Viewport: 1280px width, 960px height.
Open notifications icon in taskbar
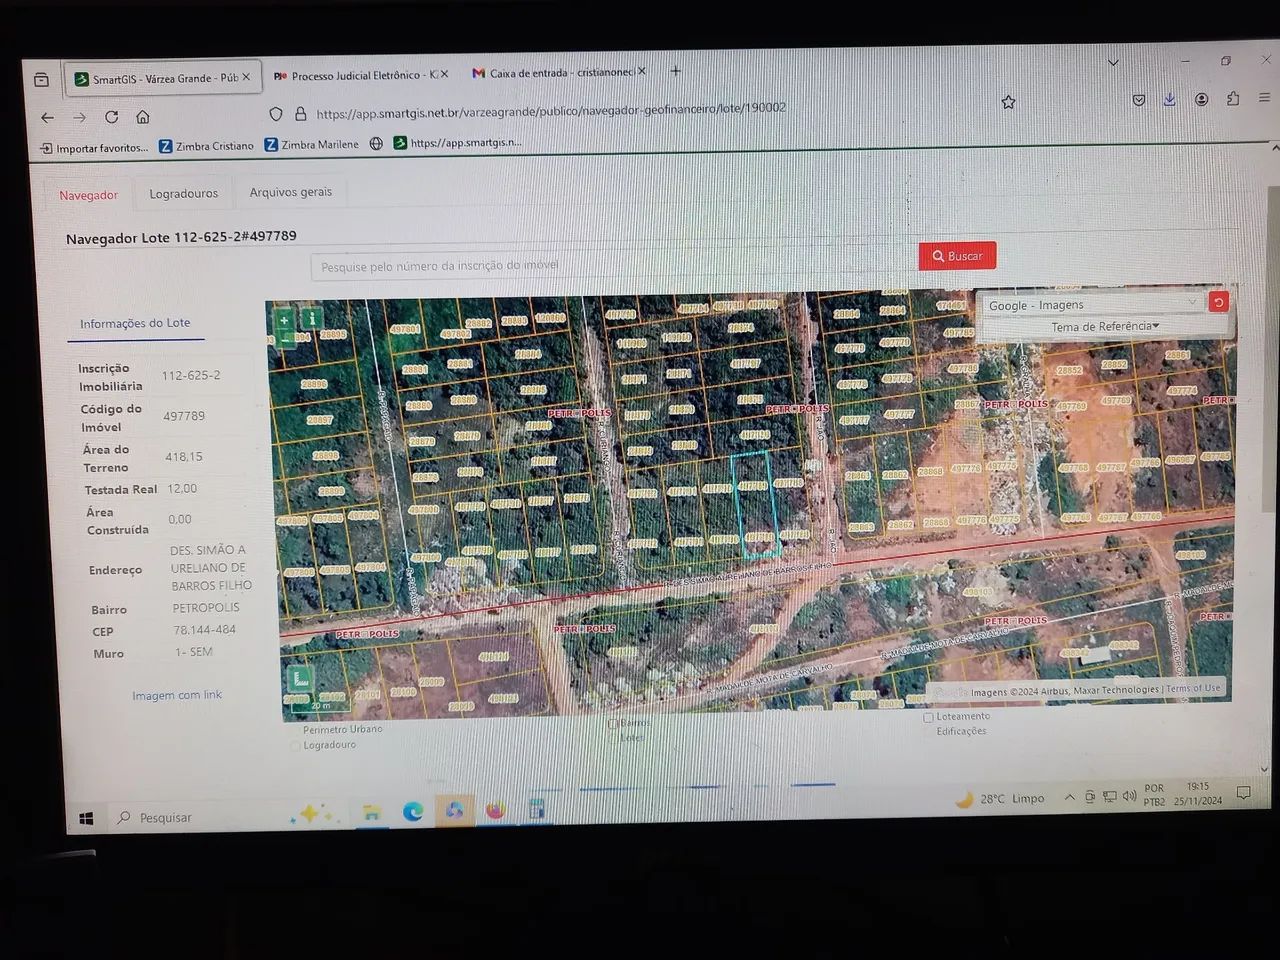click(x=1243, y=793)
